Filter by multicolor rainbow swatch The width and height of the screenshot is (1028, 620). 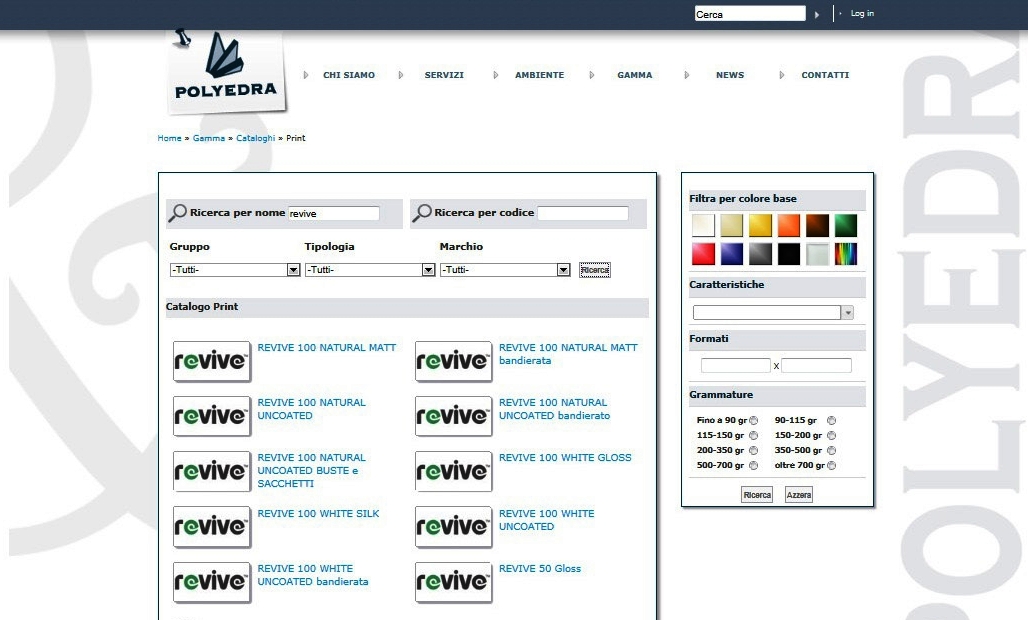tap(846, 254)
